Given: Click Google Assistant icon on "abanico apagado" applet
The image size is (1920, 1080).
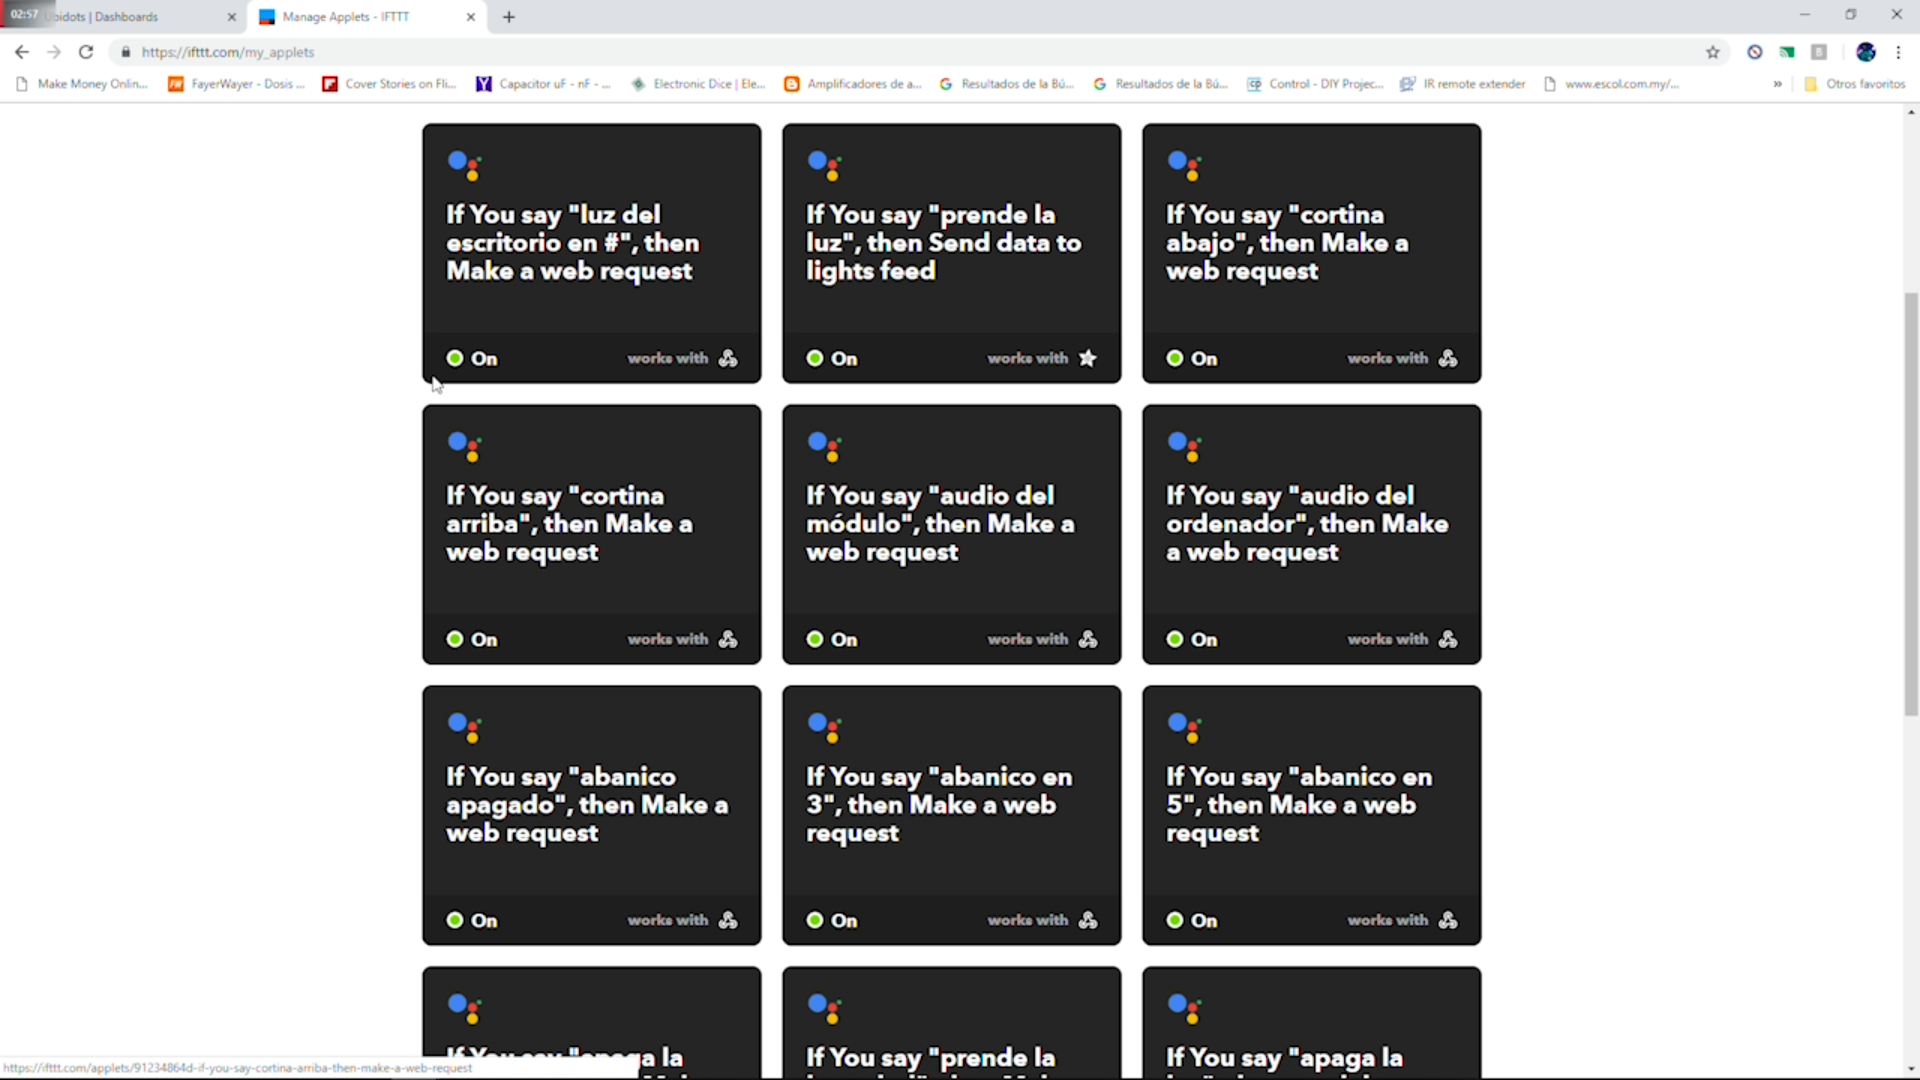Looking at the screenshot, I should (465, 727).
